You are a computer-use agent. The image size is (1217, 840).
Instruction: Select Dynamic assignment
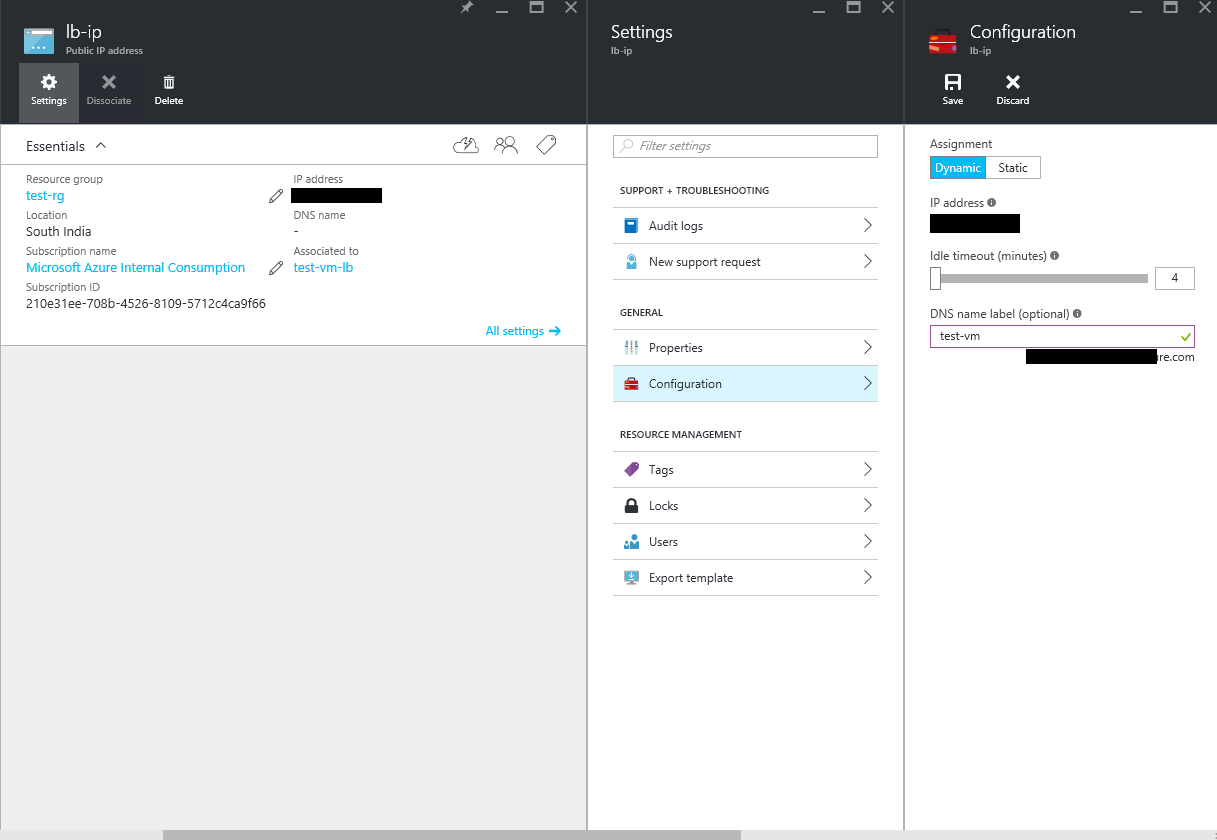958,168
